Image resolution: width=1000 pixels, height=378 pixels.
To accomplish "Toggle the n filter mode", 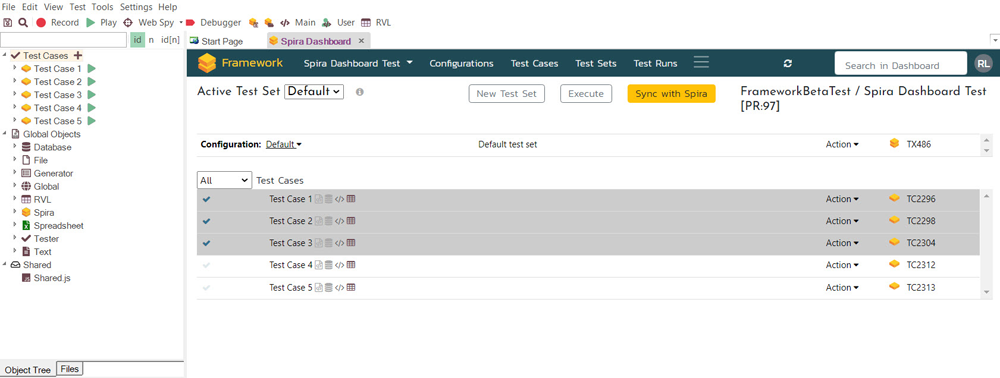I will (x=151, y=40).
